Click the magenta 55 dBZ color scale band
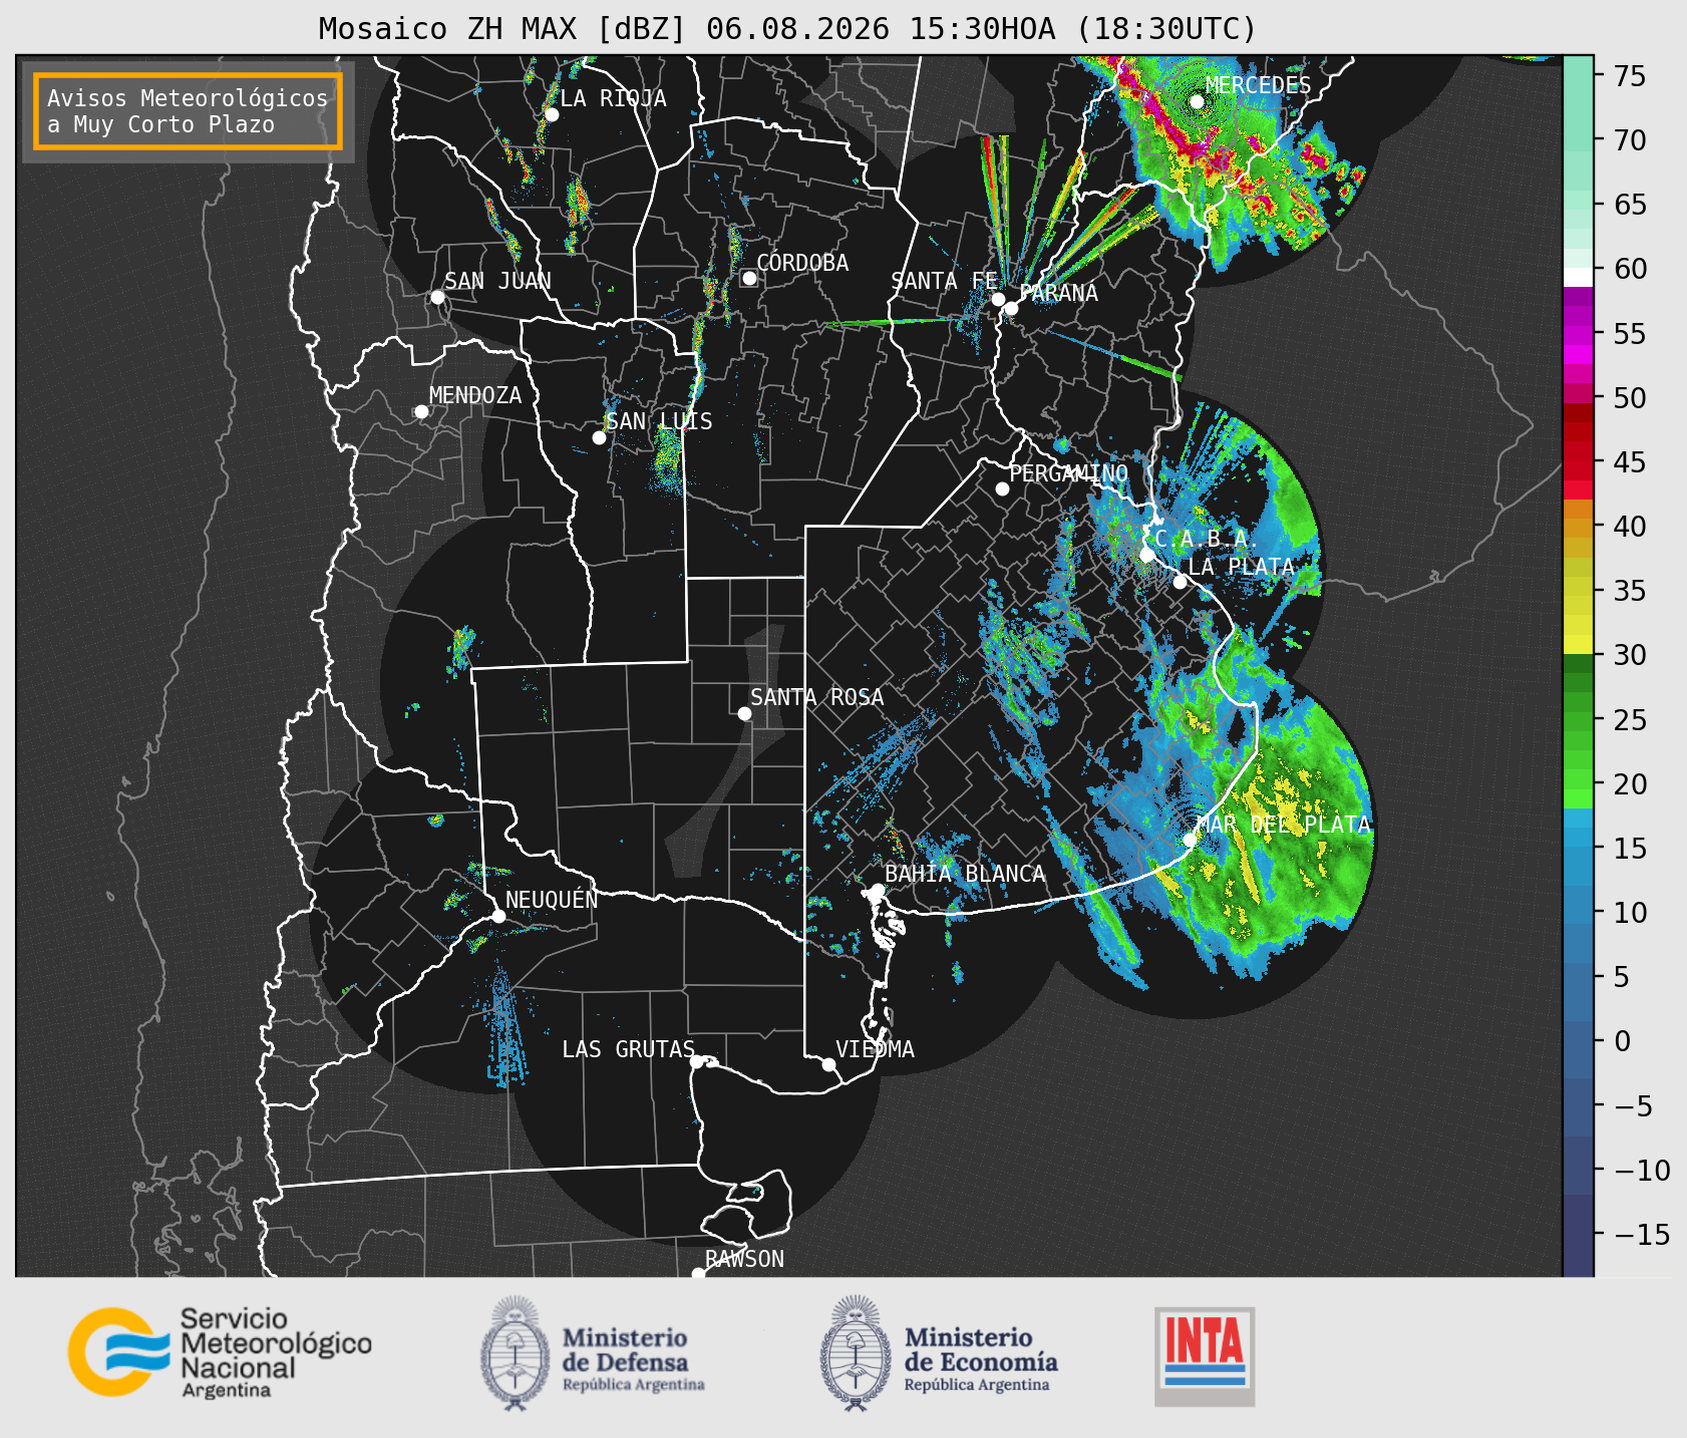The image size is (1687, 1438). [x=1578, y=334]
